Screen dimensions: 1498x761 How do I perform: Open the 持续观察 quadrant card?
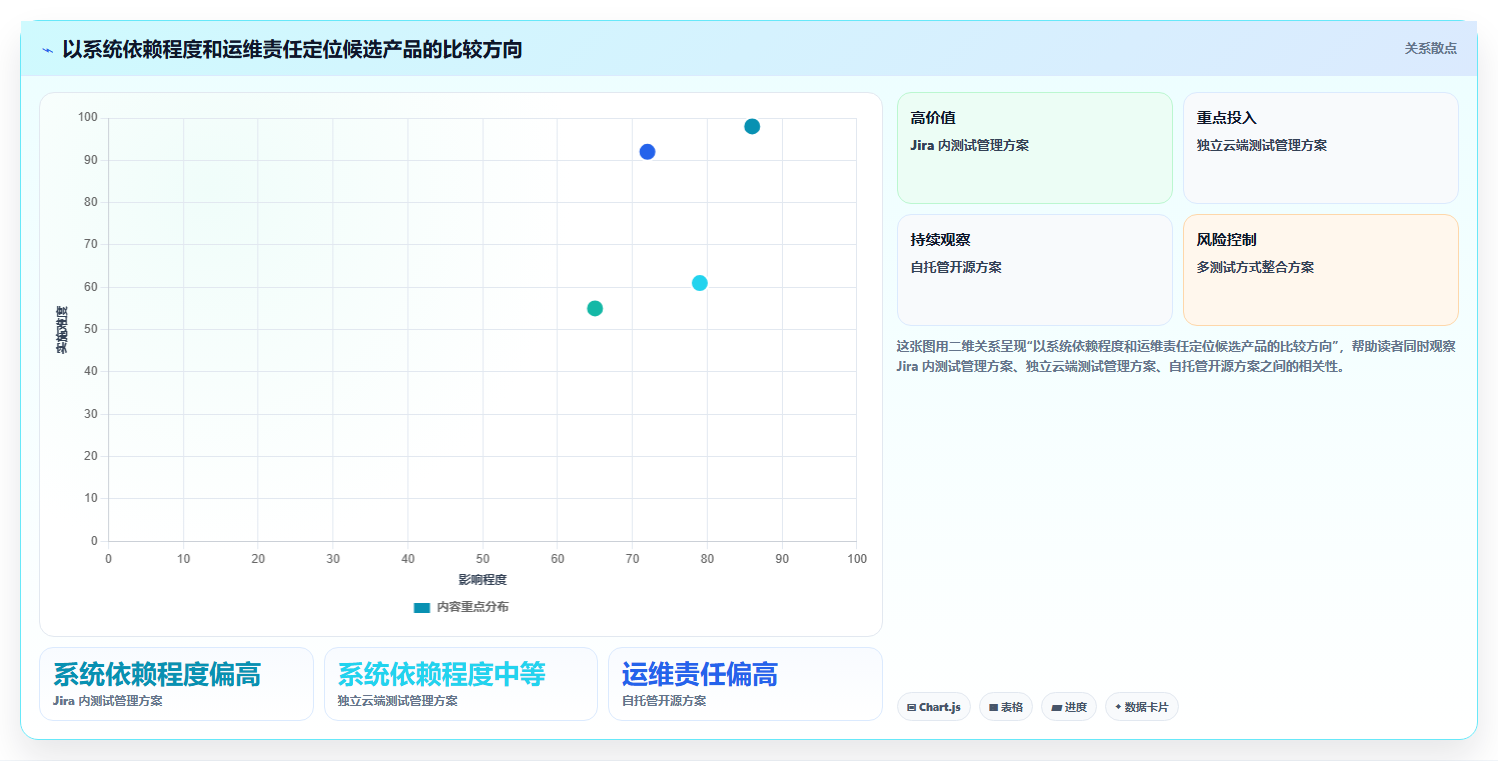1034,270
